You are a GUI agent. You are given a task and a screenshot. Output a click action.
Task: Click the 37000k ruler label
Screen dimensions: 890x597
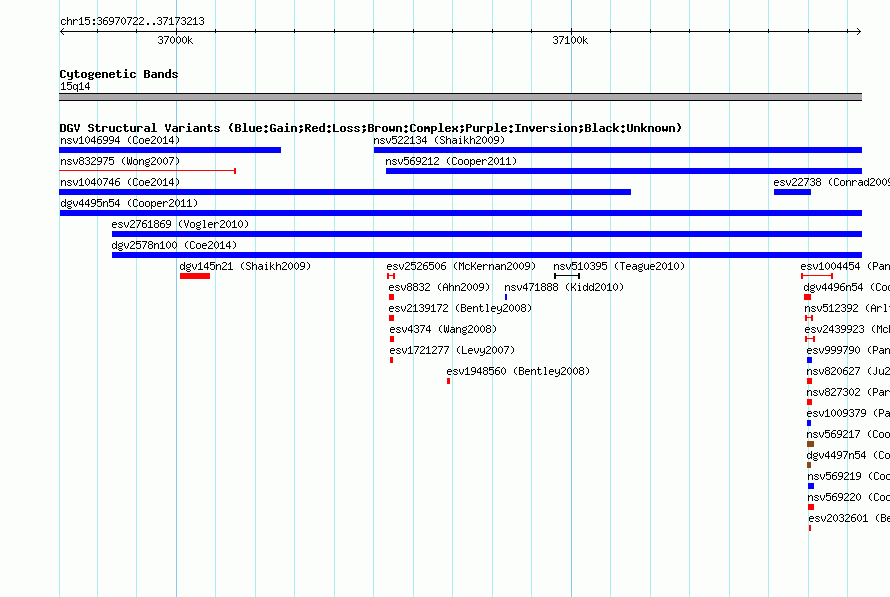click(175, 40)
